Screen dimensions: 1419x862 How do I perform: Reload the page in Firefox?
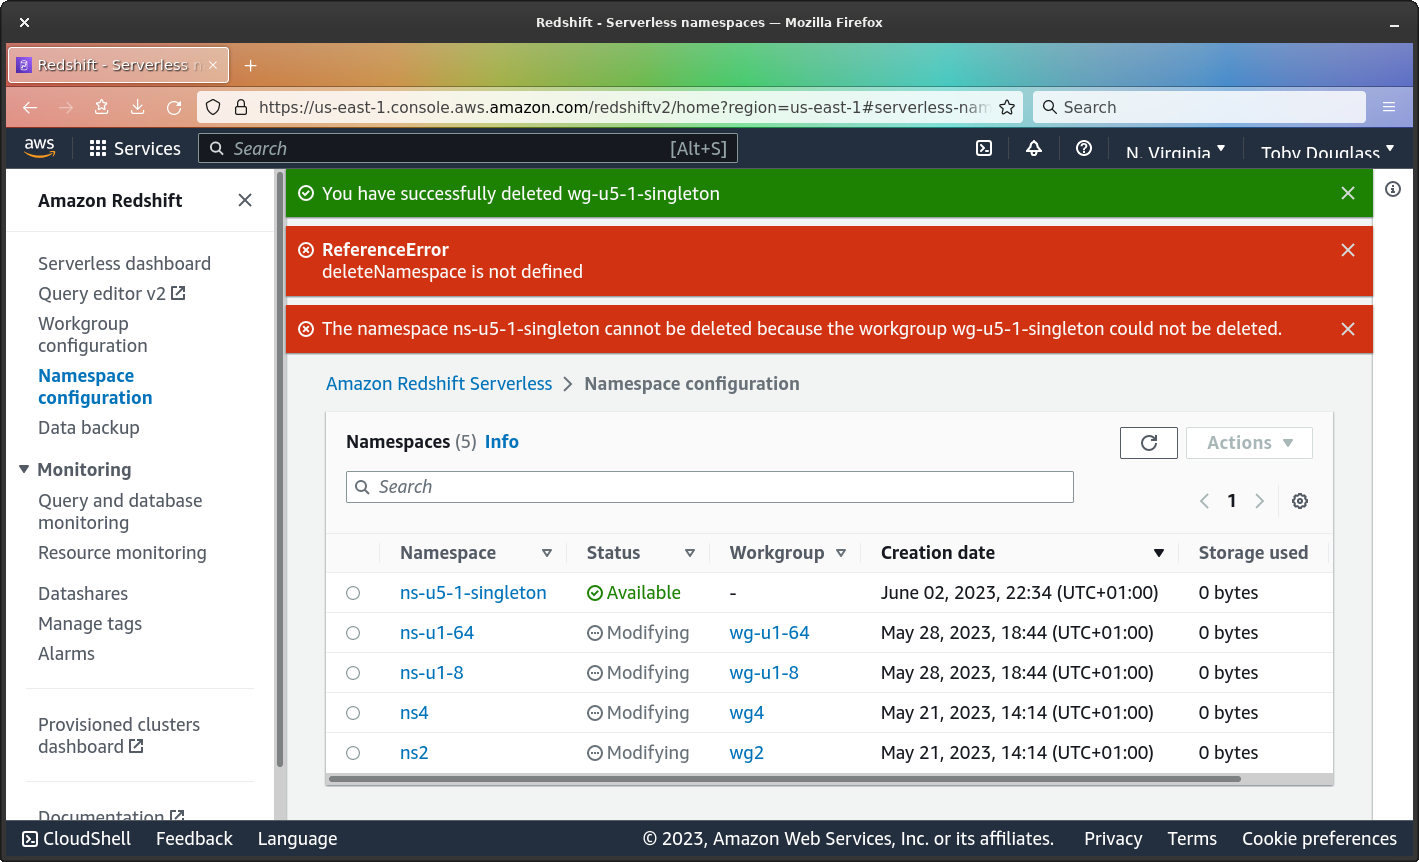174,107
